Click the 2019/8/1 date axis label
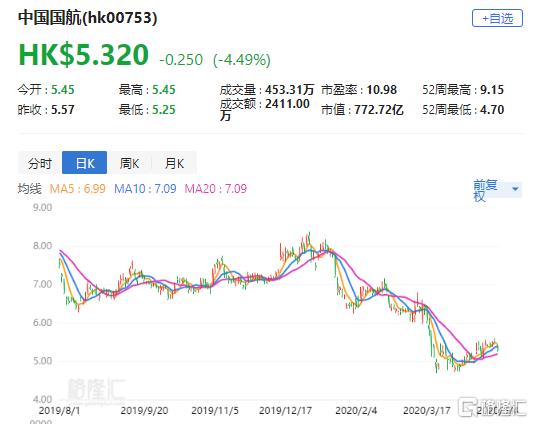Screen dimensions: 533x424 coord(59,410)
